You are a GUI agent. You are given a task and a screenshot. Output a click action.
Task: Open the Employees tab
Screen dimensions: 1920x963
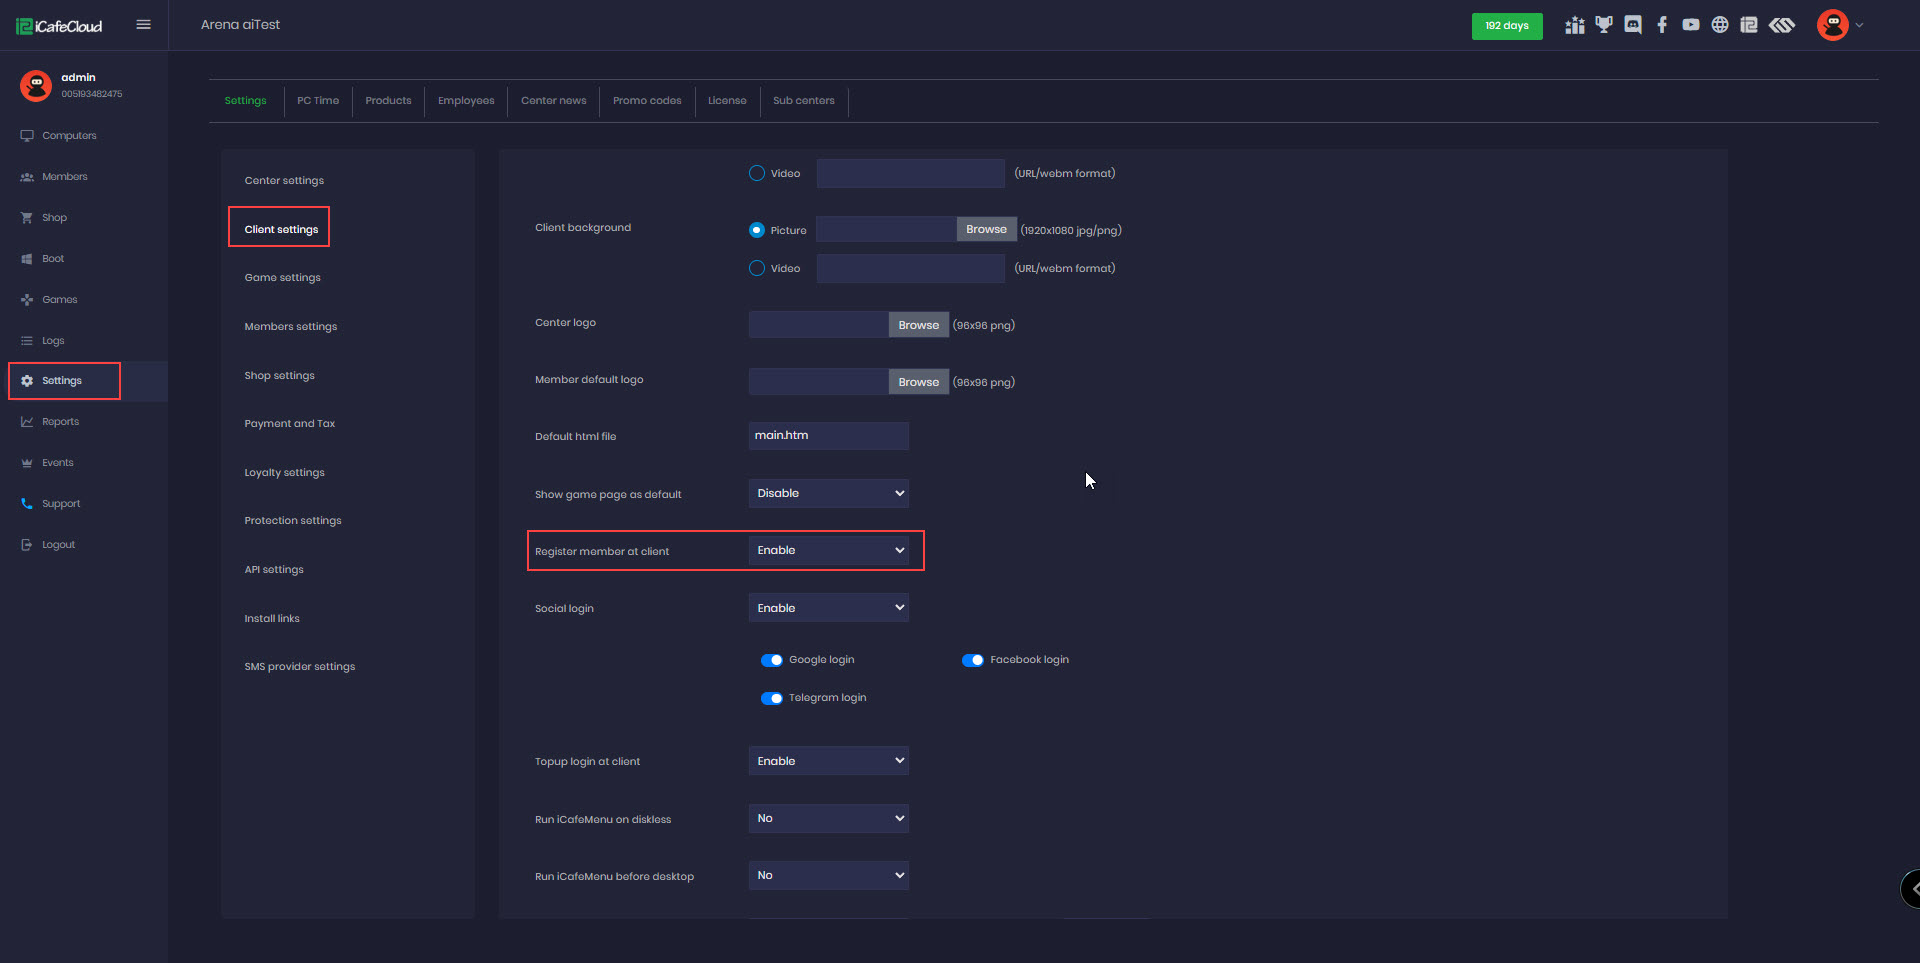pyautogui.click(x=466, y=101)
